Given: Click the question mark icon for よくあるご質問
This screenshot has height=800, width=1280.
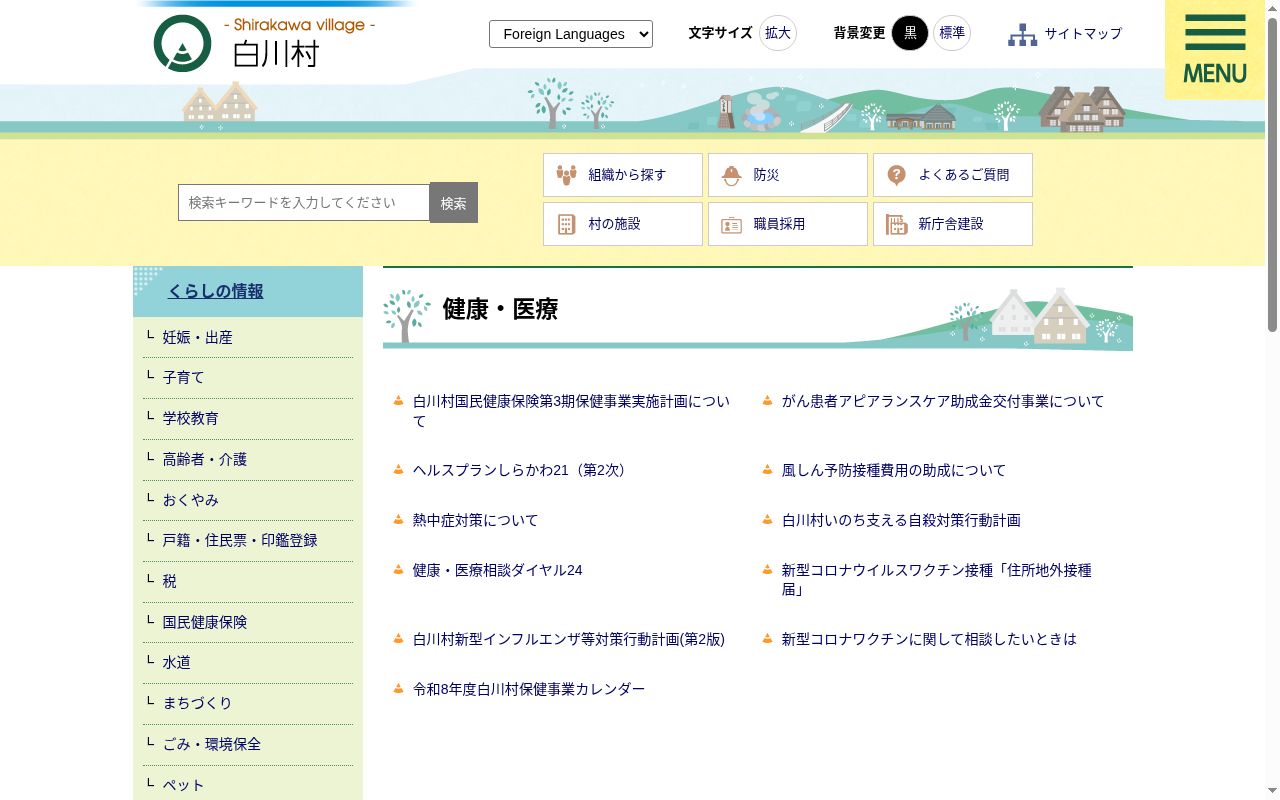Looking at the screenshot, I should 897,175.
